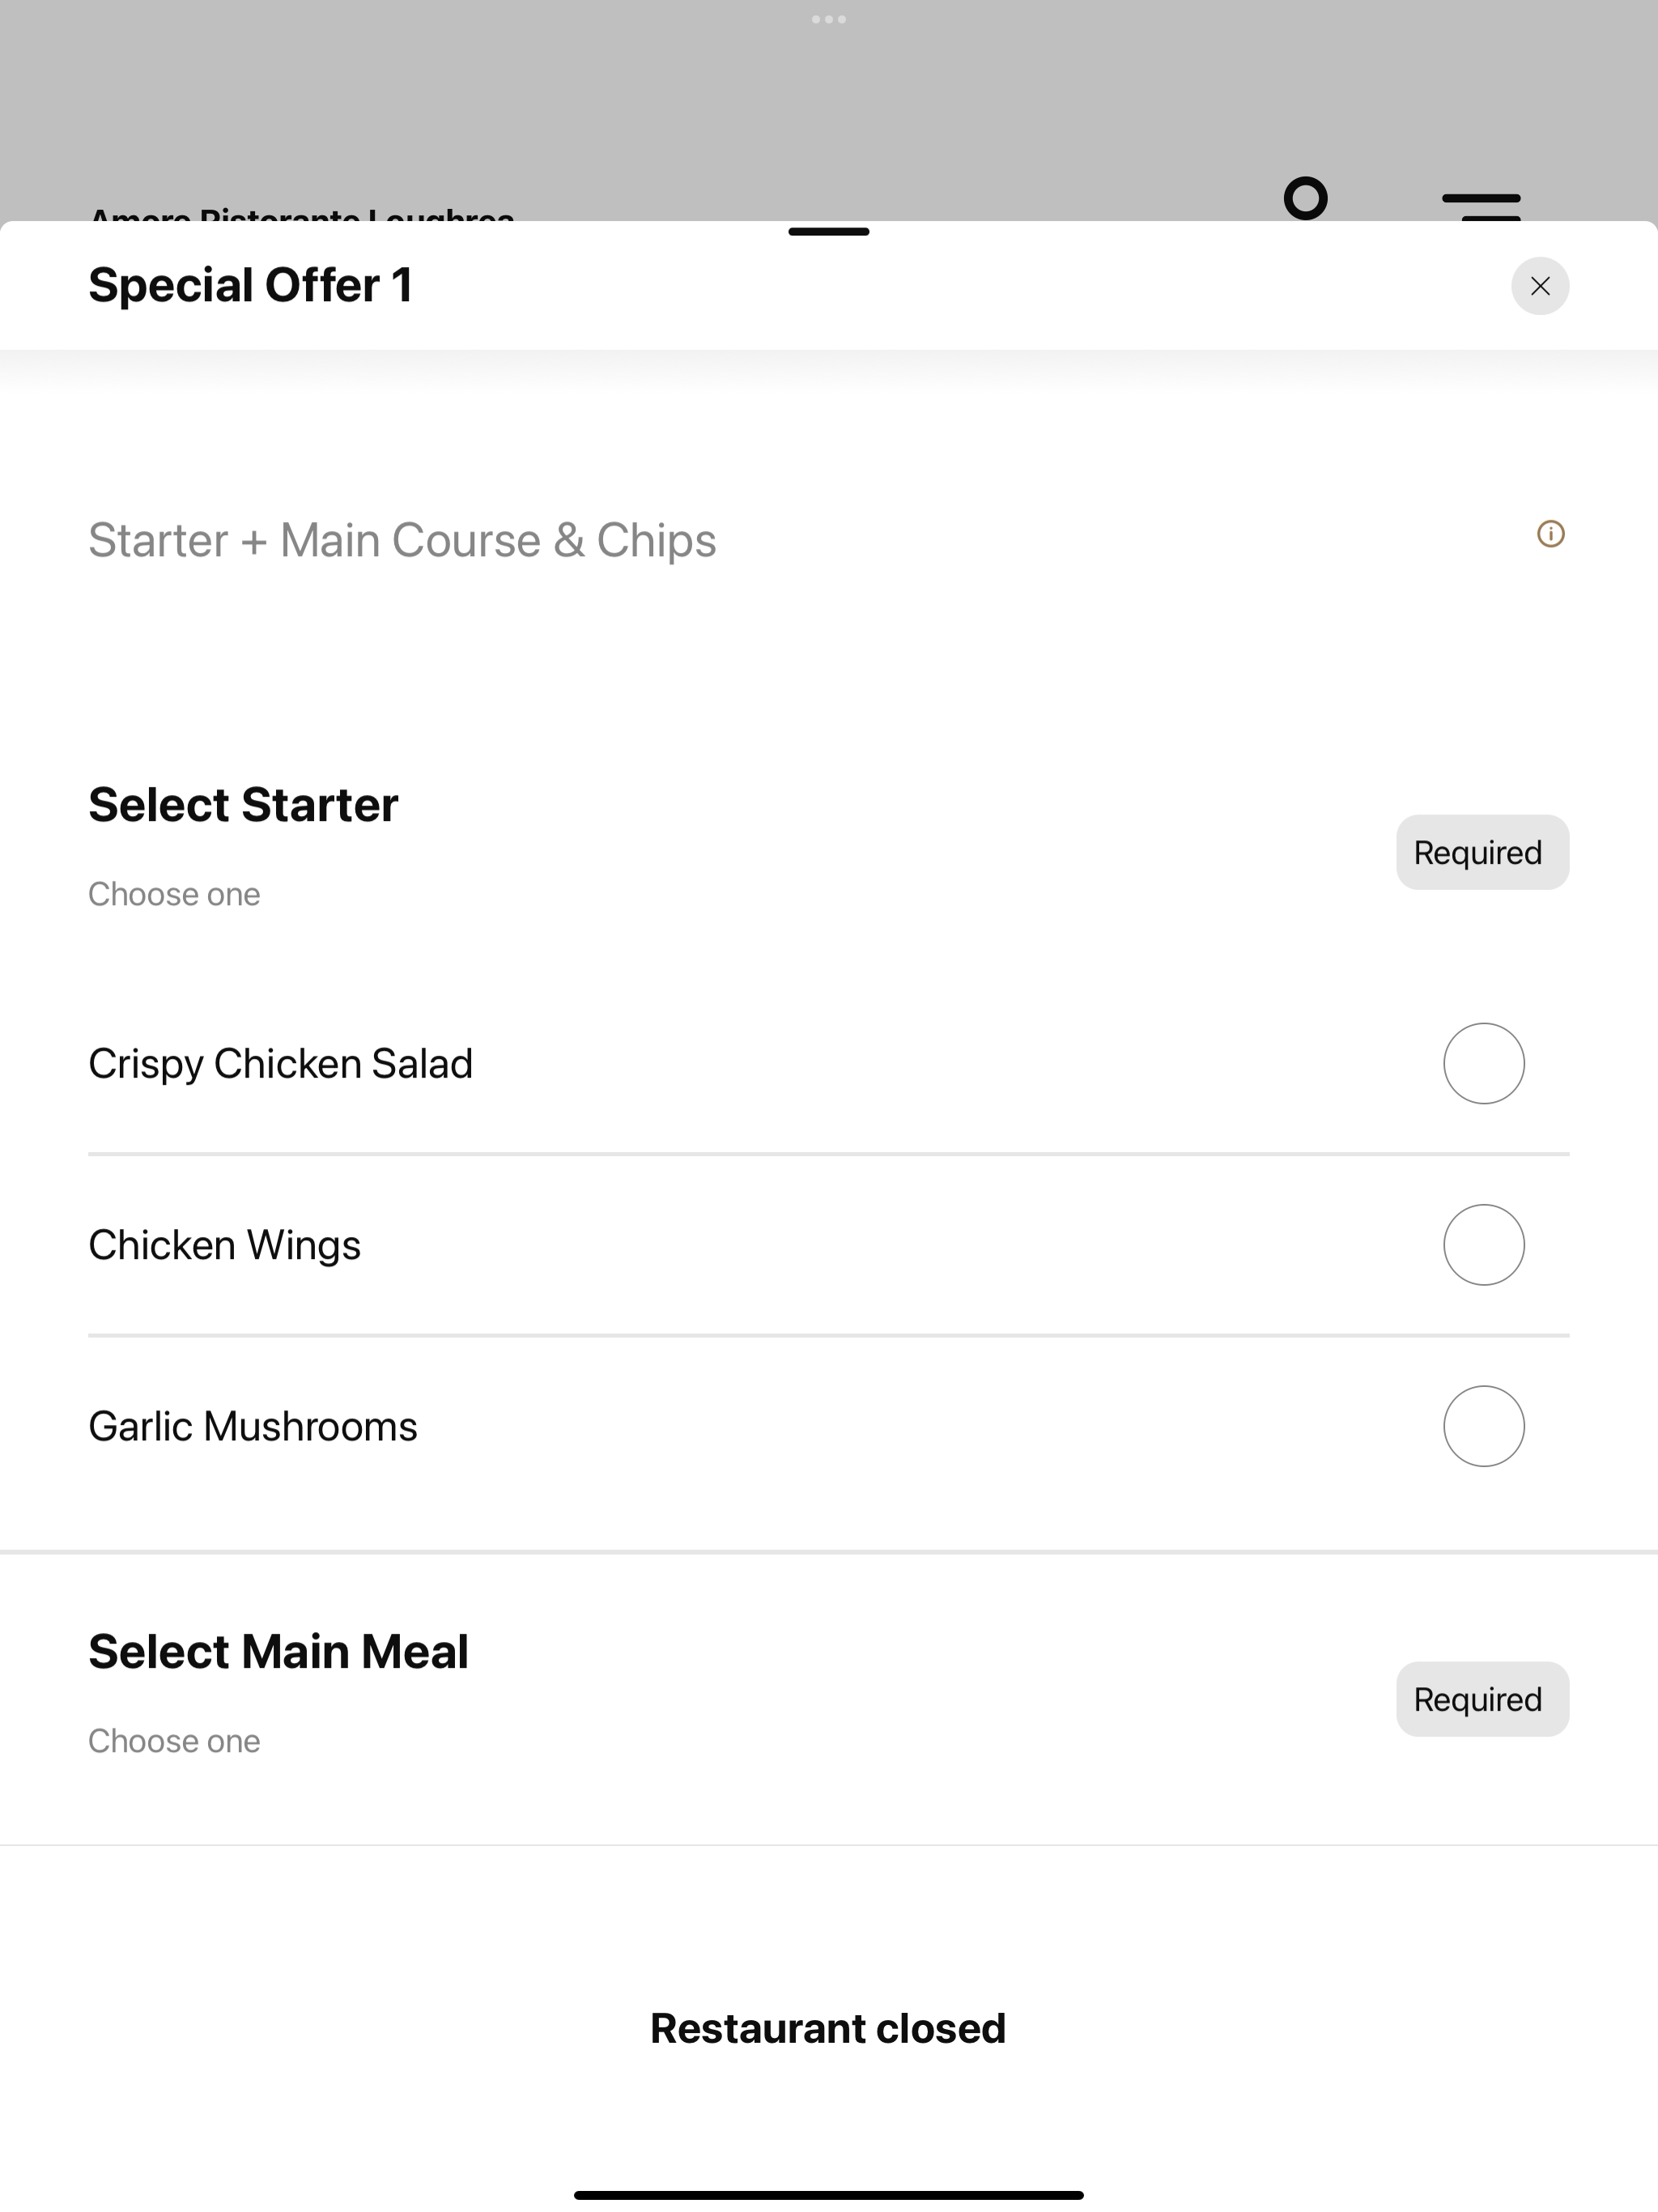Screen dimensions: 1658x2212
Task: Tap the Chicken Wings option label
Action: coord(224,1245)
